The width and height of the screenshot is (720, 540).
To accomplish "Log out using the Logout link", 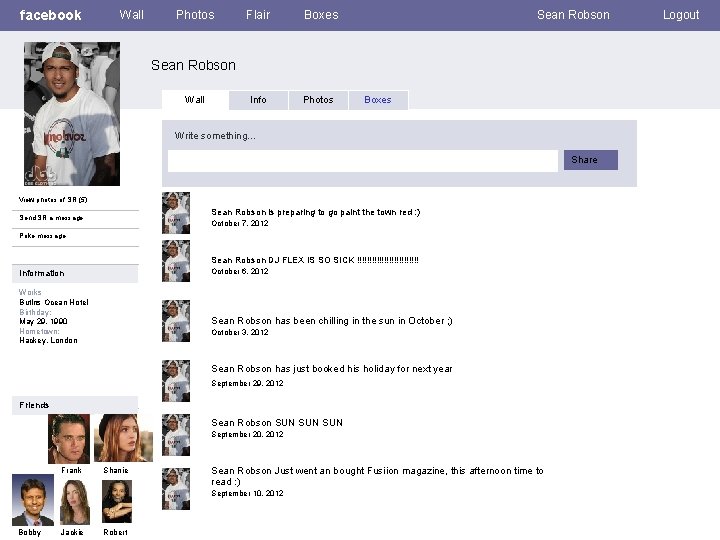I will pos(681,15).
